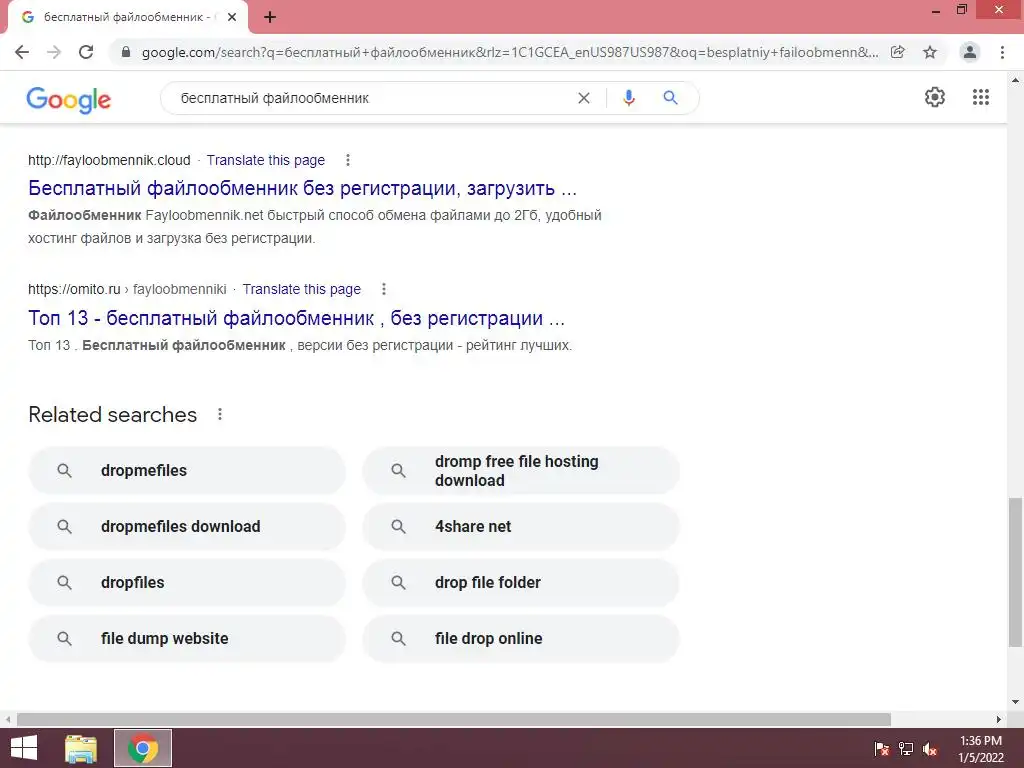This screenshot has height=768, width=1024.
Task: Click the horizontal scrollbar thumb
Action: coord(454,719)
